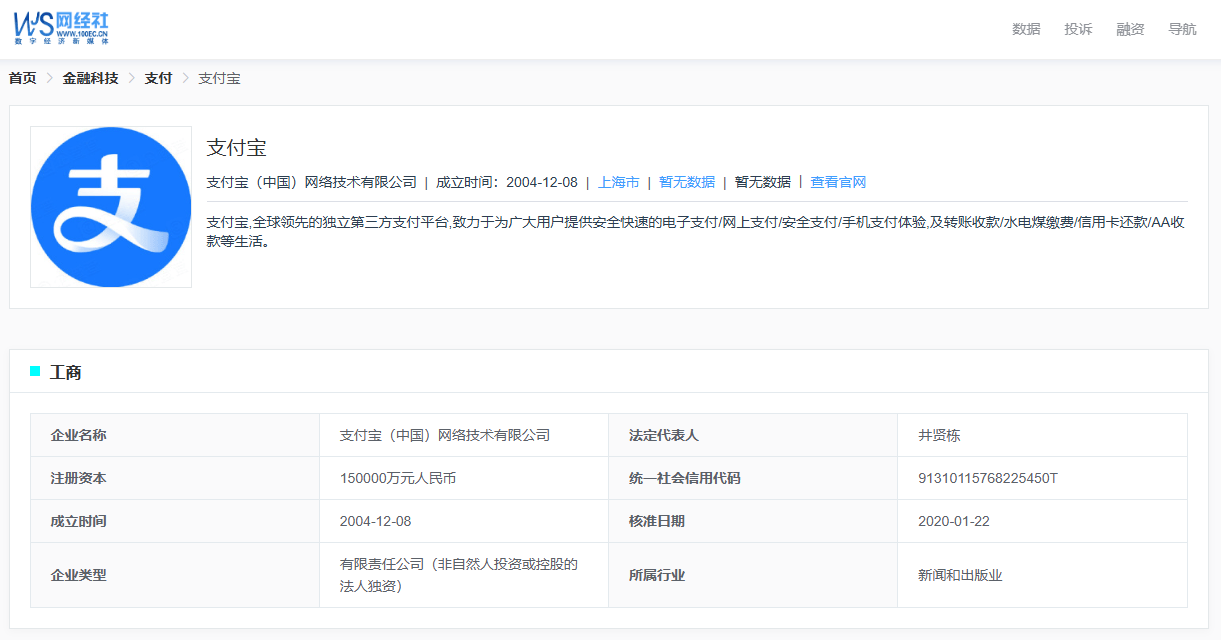Select the 井贤栋 cell
The image size is (1221, 640).
[1042, 435]
